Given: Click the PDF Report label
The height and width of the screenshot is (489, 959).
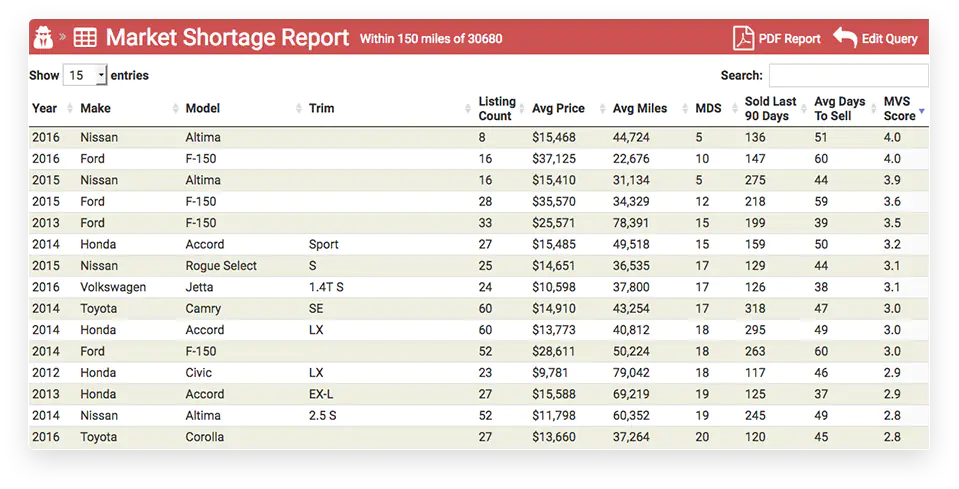Looking at the screenshot, I should (x=790, y=39).
